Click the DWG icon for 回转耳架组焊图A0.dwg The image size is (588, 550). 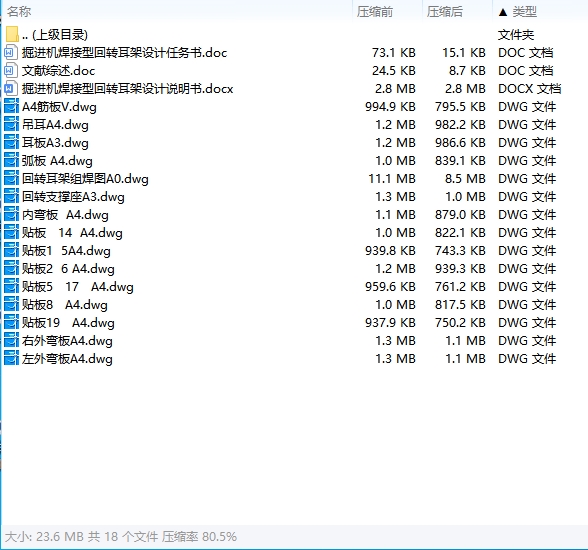11,178
